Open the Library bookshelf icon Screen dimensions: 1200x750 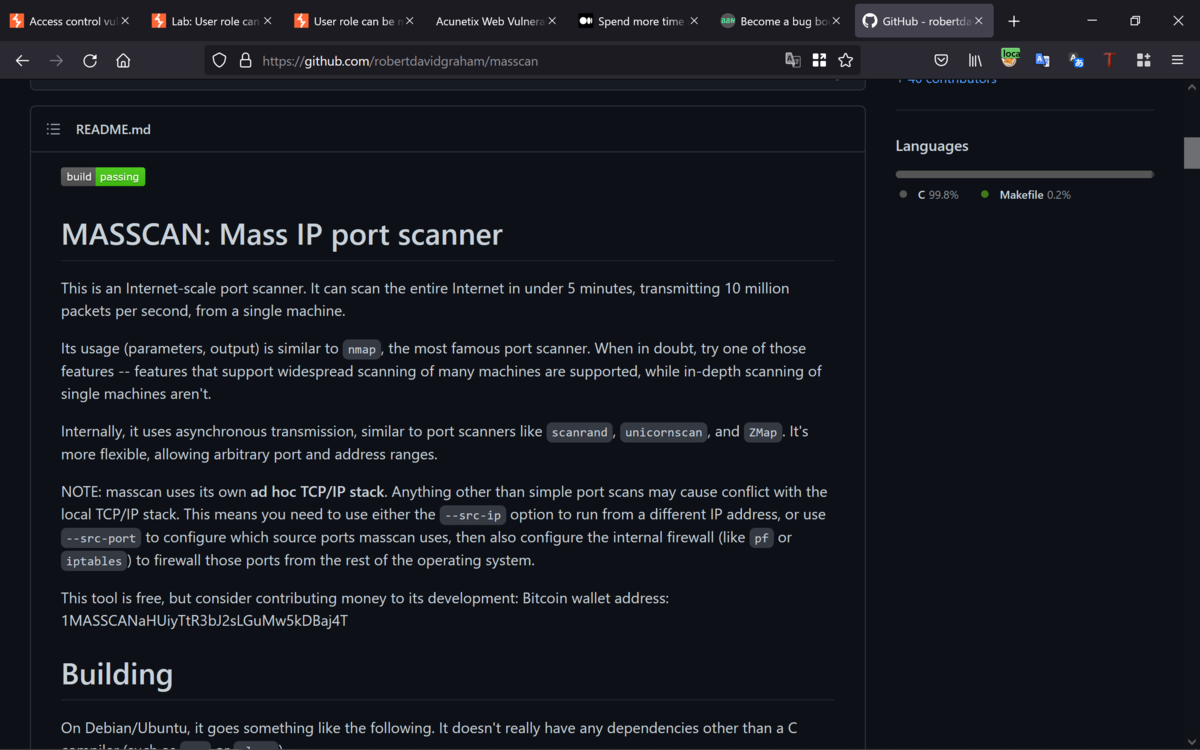point(975,60)
